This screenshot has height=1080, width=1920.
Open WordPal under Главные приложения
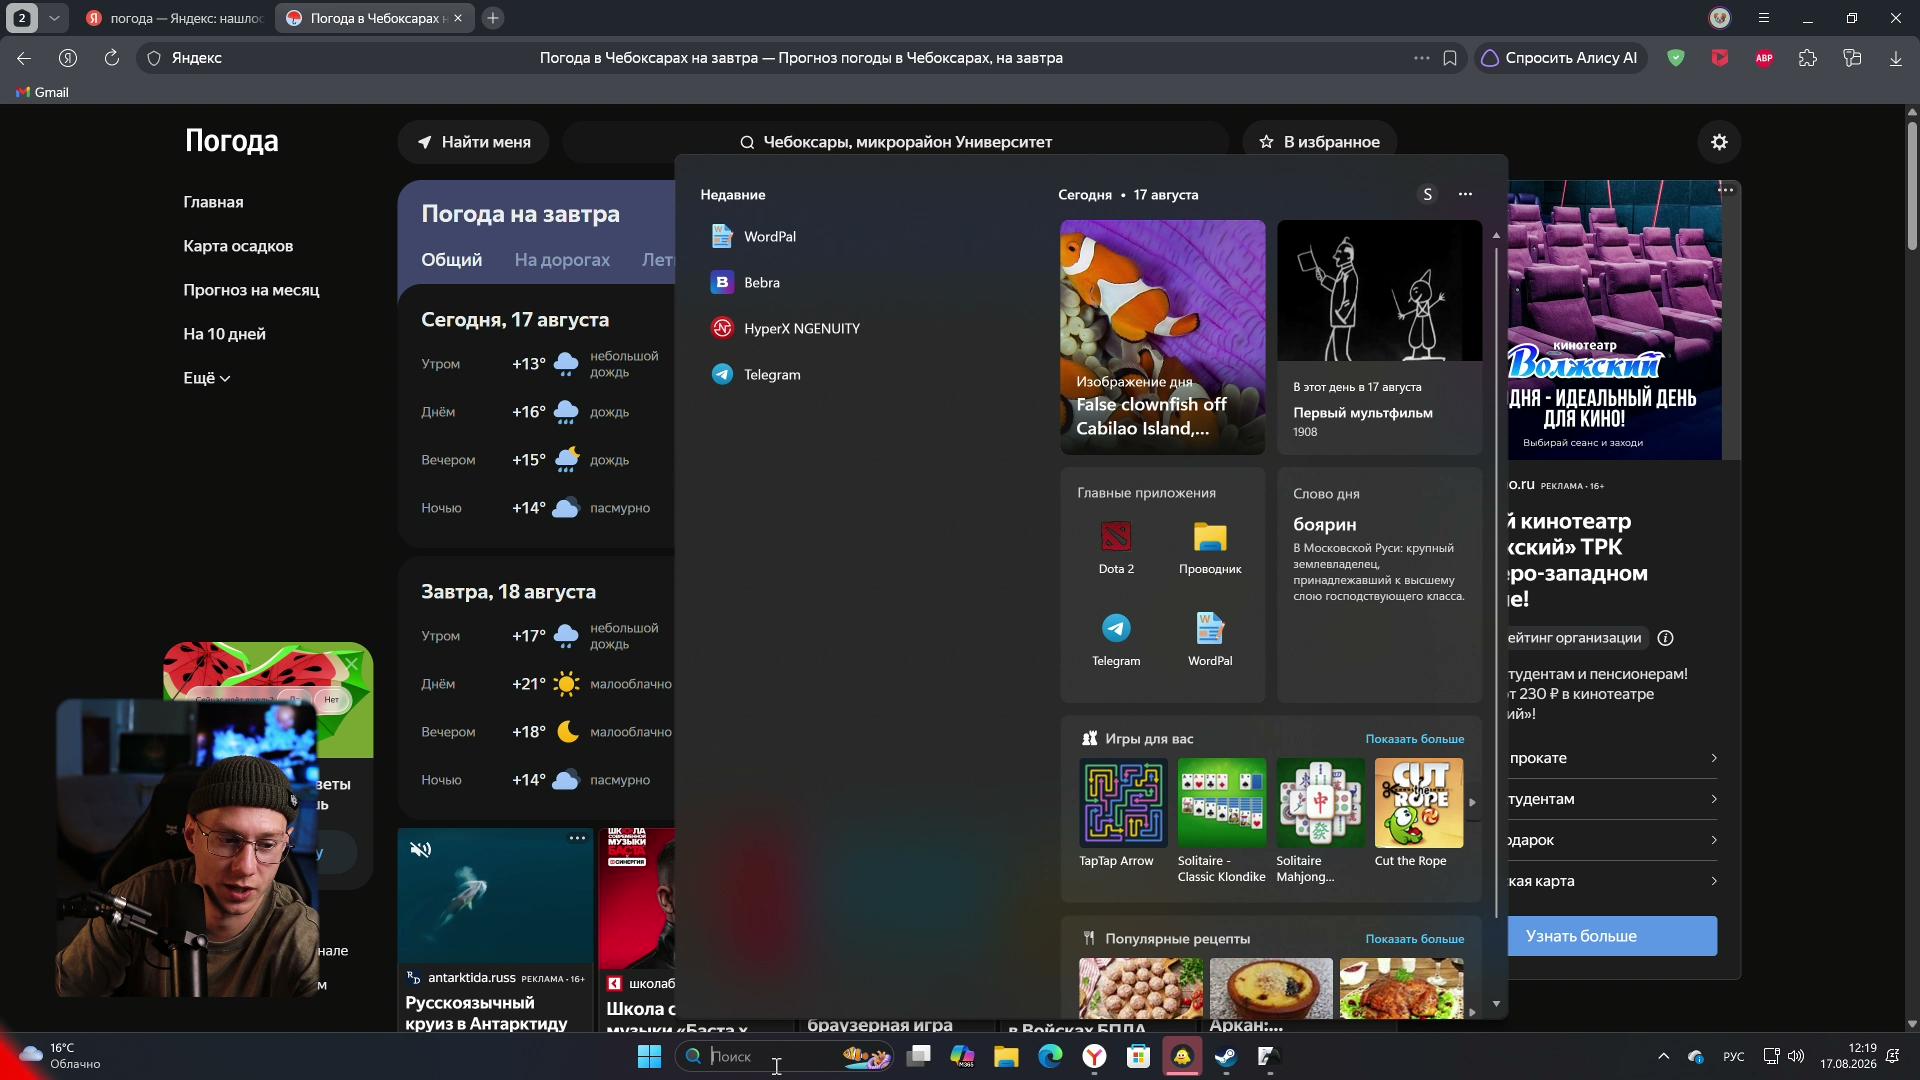point(1210,640)
